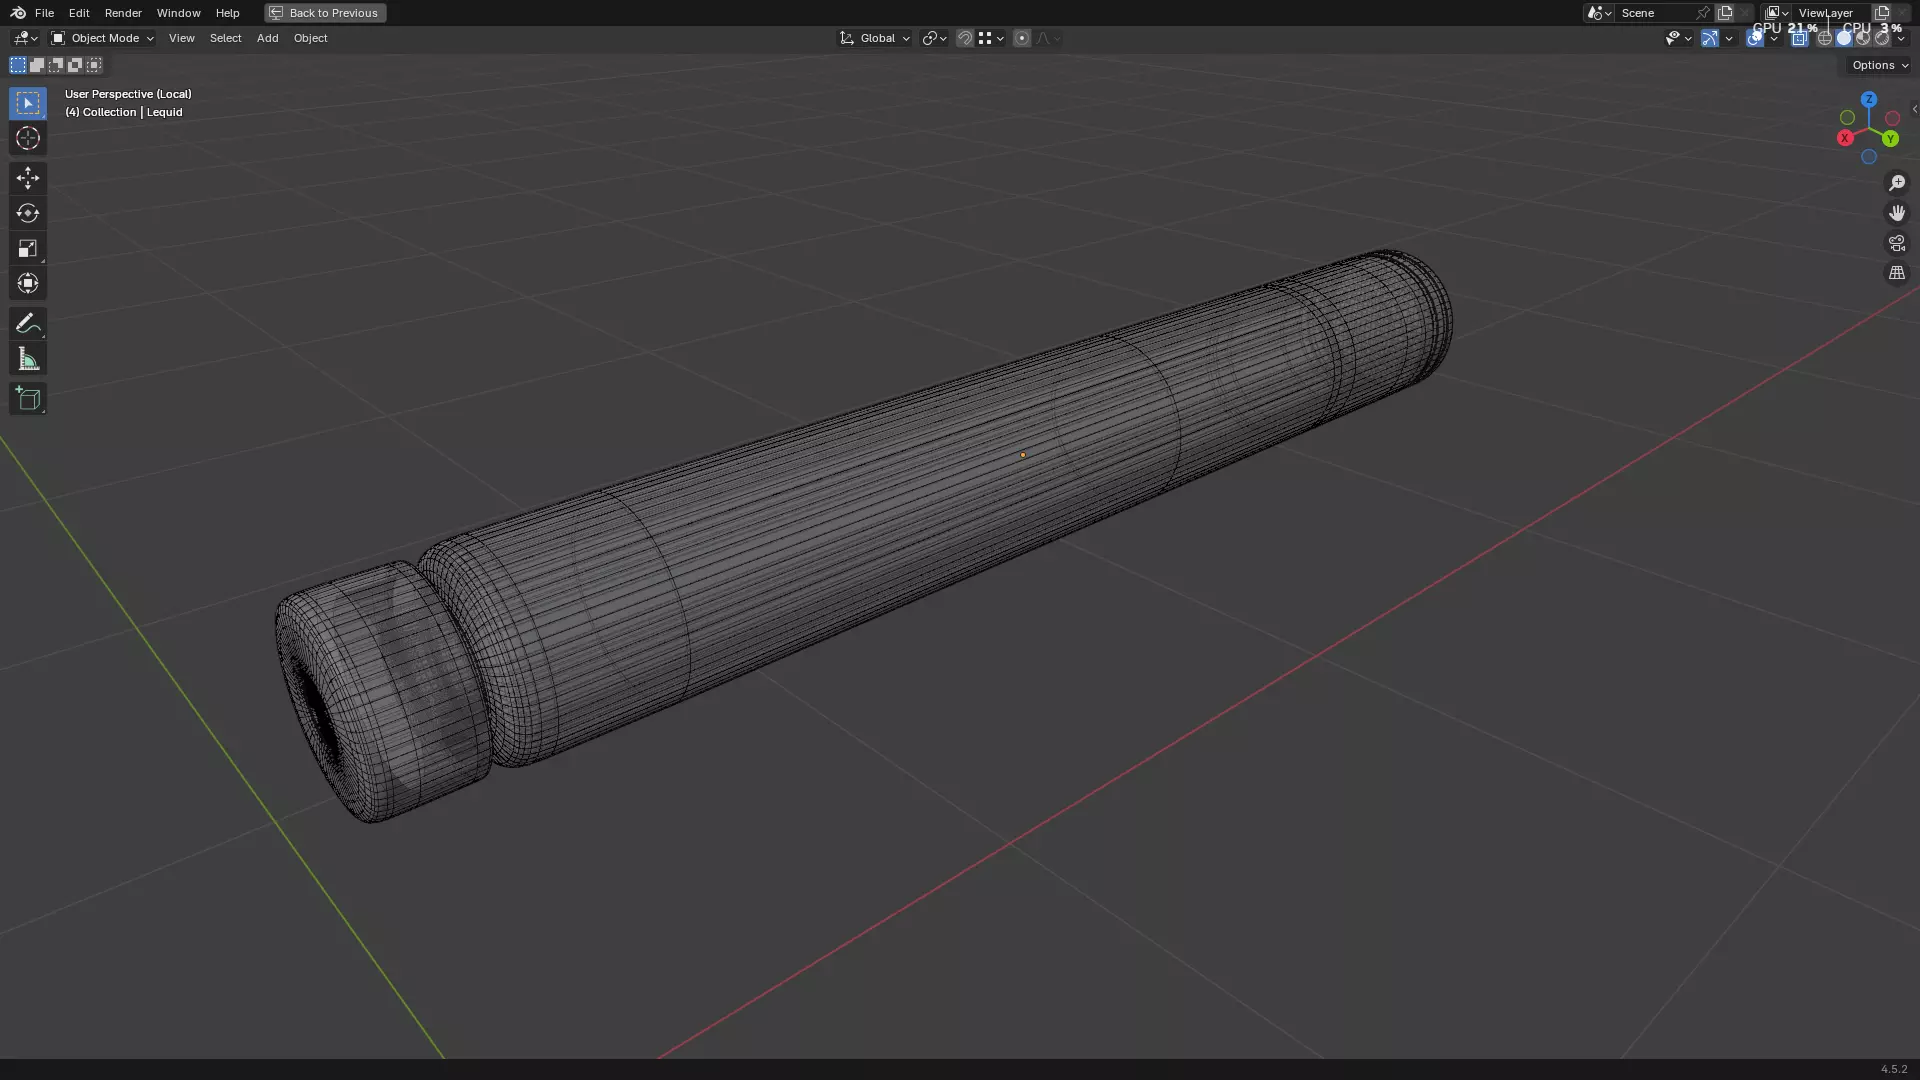Viewport: 1920px width, 1080px height.
Task: Click Back to Previous button
Action: point(325,13)
